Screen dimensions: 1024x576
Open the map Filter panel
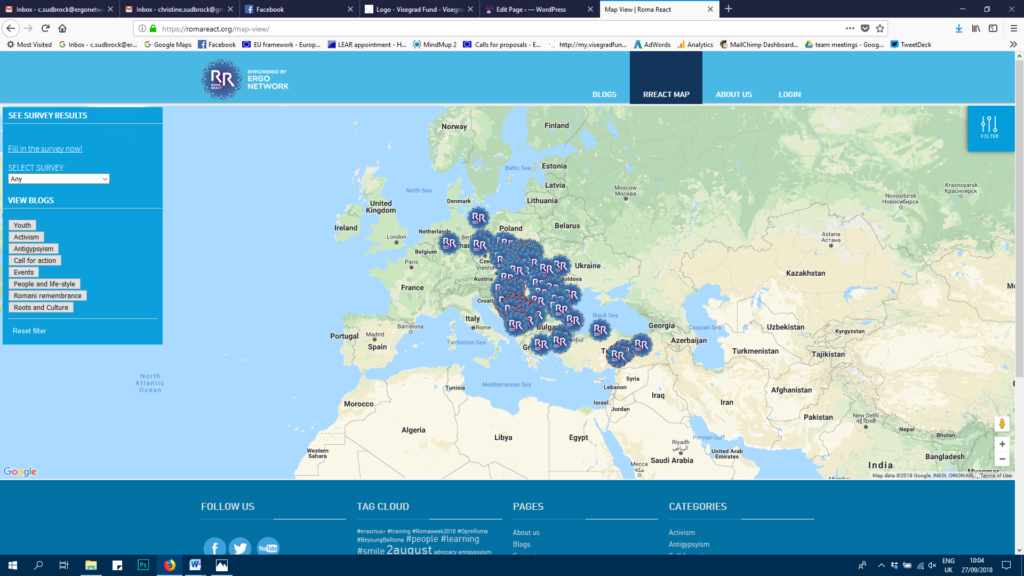click(989, 128)
